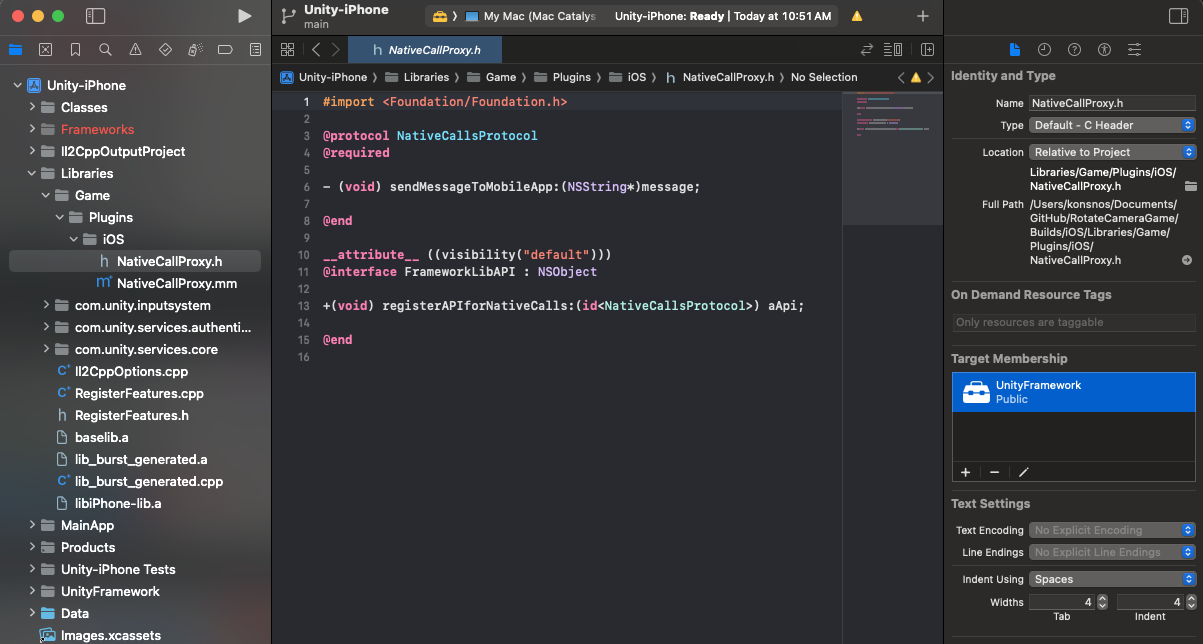Expand the Classes folder
1203x644 pixels.
[32, 107]
